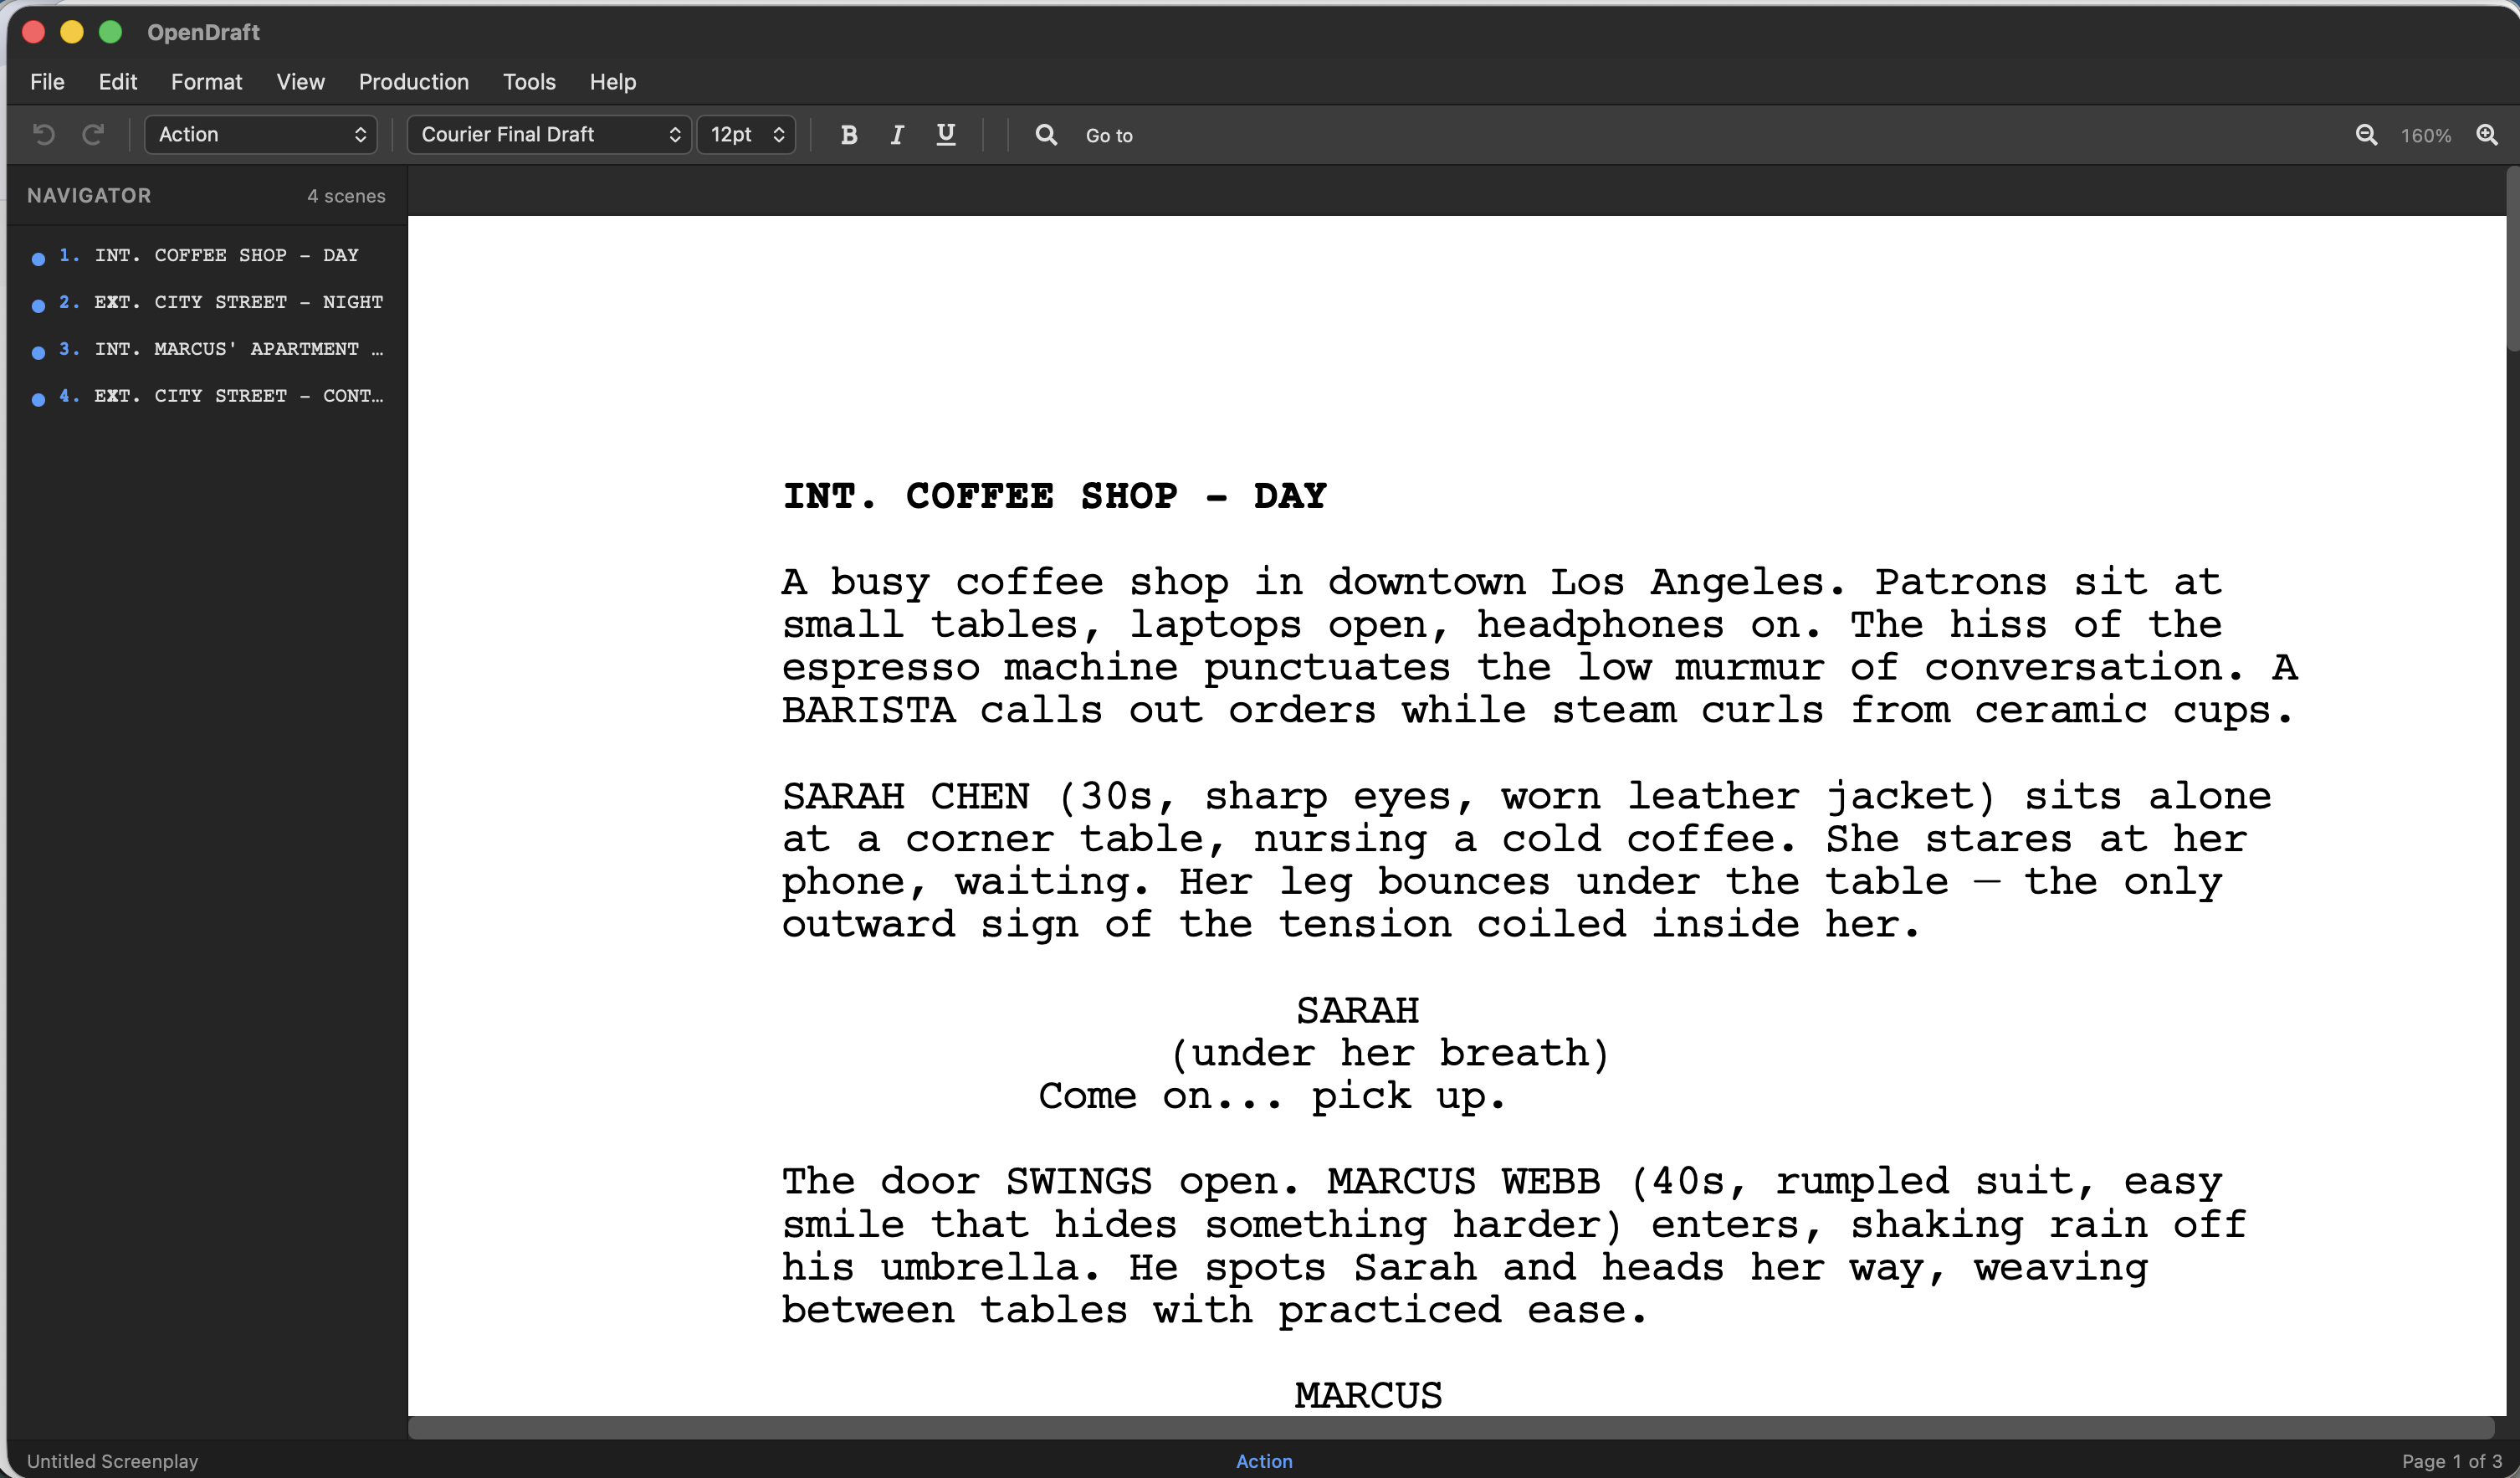Toggle the scene marker for EXT. CITY STREET - NIGHT
This screenshot has width=2520, height=1478.
pyautogui.click(x=38, y=304)
